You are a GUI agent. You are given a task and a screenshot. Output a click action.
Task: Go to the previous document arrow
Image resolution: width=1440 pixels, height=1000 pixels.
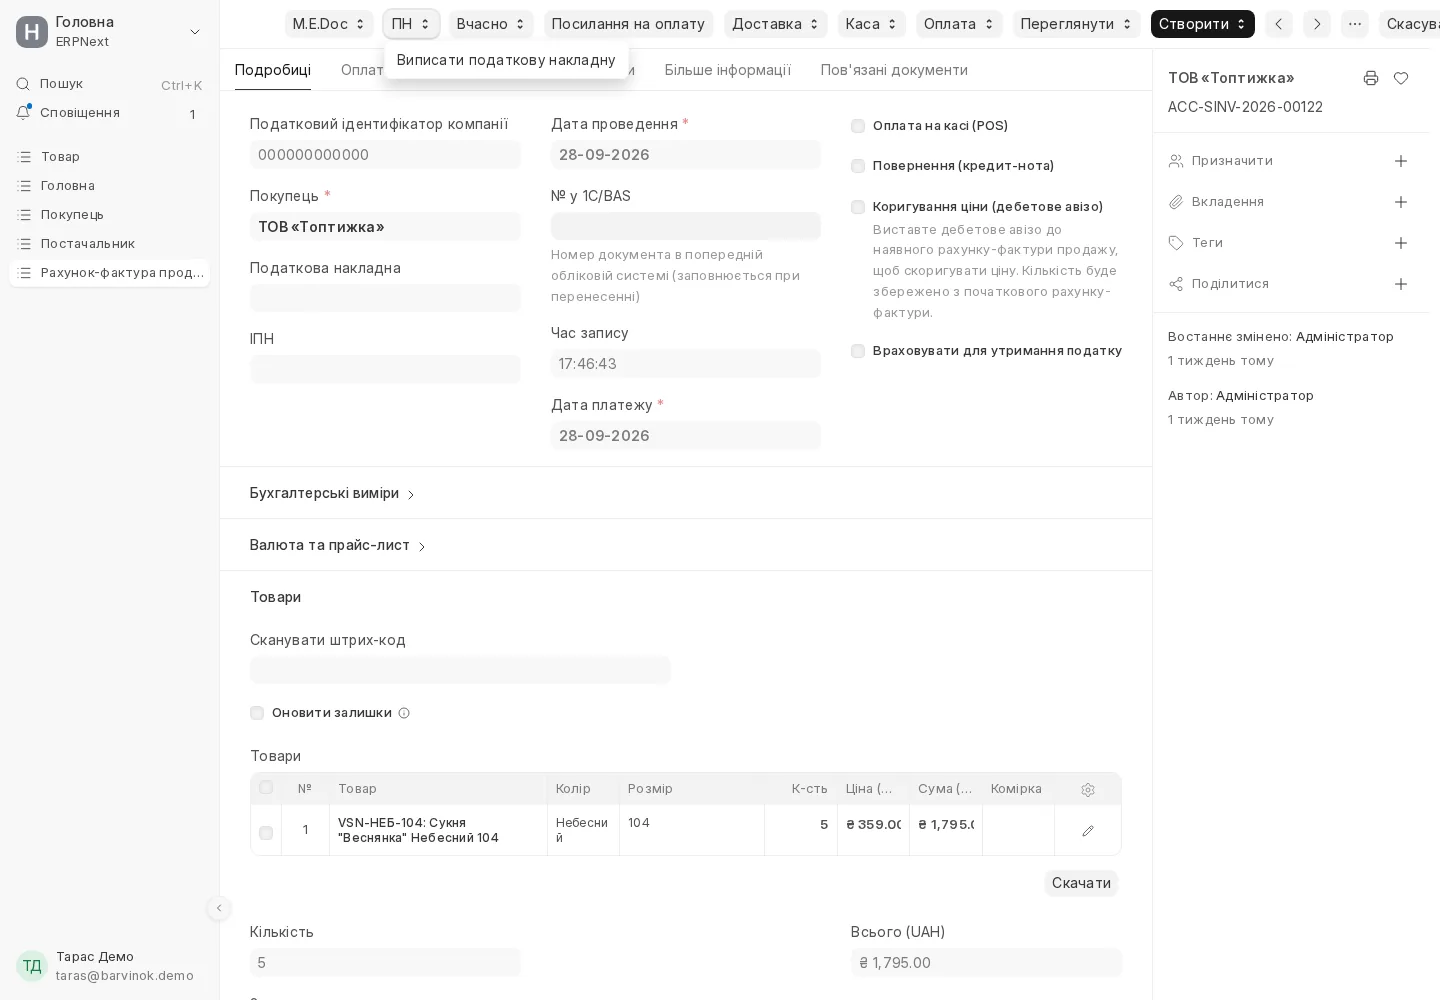(1279, 24)
